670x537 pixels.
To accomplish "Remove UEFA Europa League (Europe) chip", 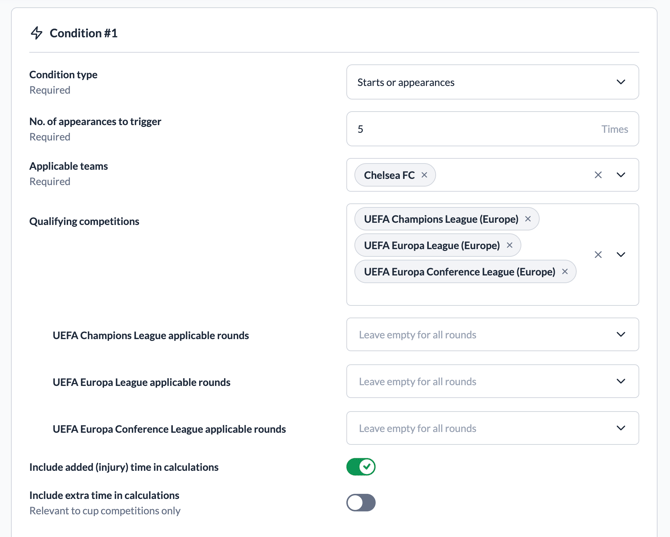I will pyautogui.click(x=509, y=245).
